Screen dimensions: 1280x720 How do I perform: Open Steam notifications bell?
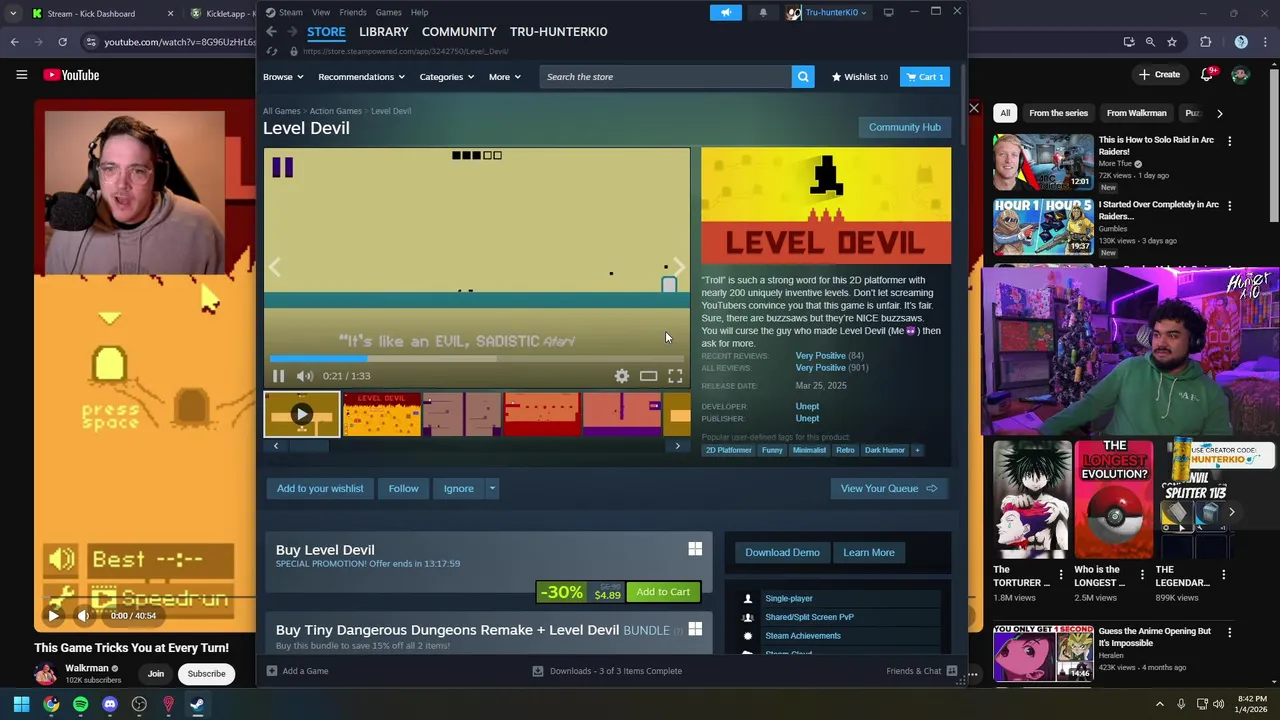[763, 12]
